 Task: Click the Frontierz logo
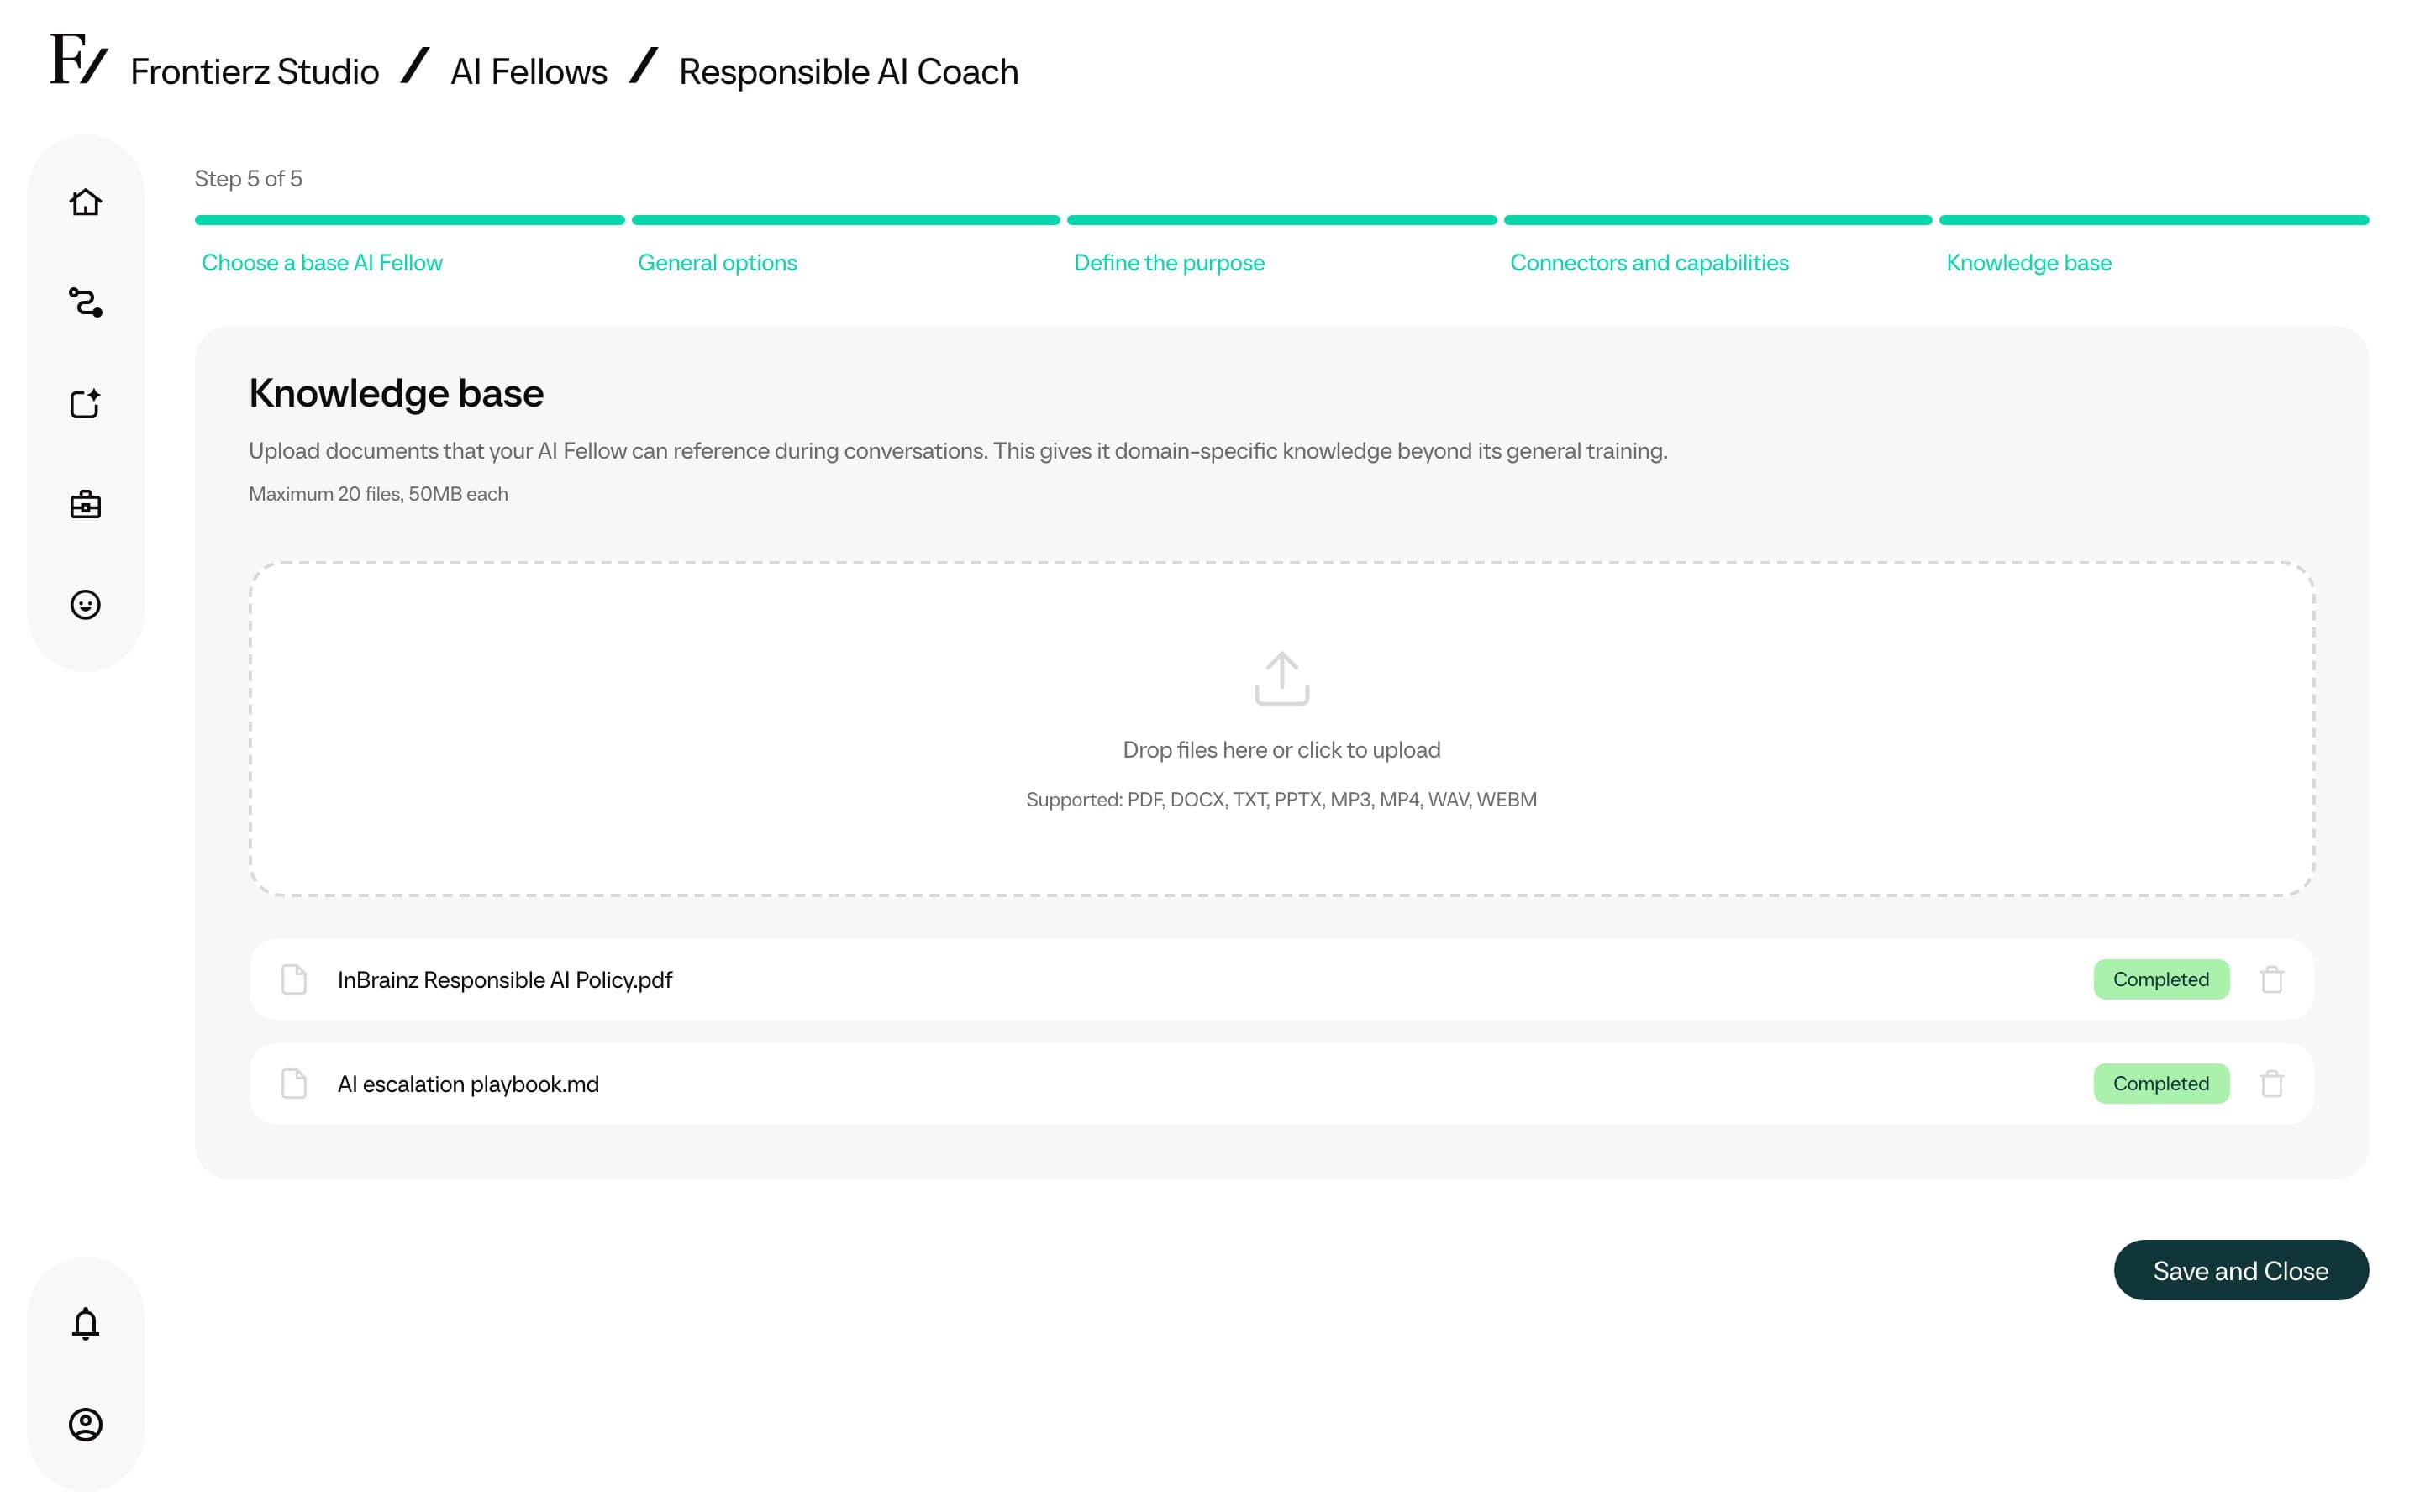78,59
